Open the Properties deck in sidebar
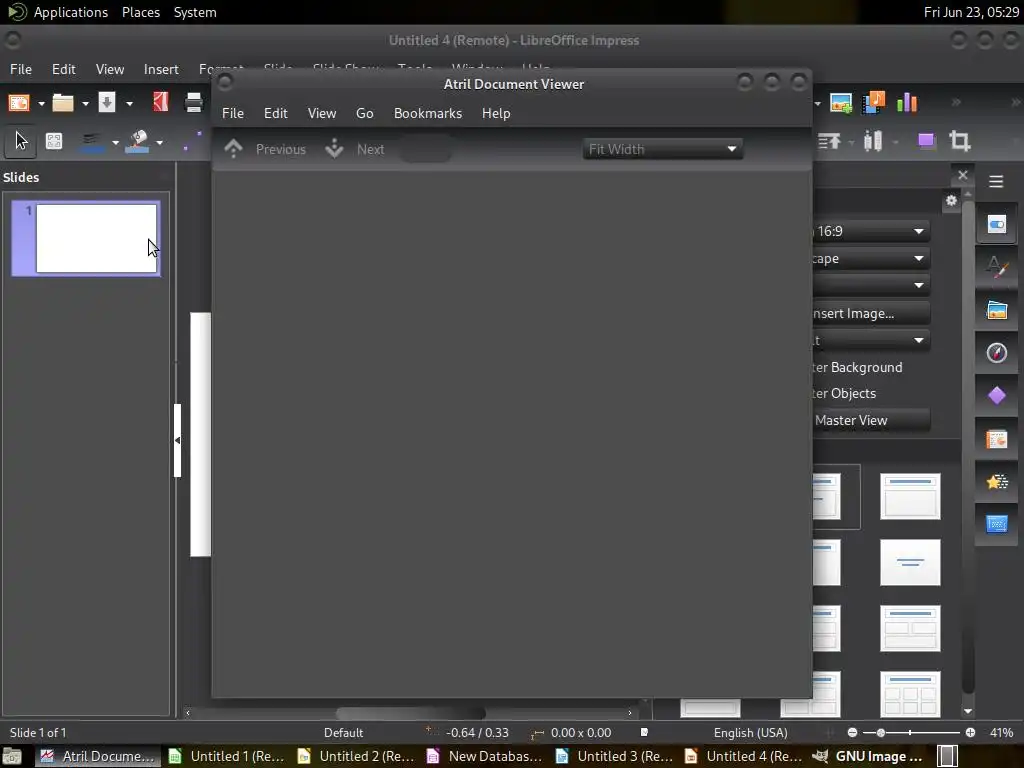The width and height of the screenshot is (1024, 768). click(x=997, y=225)
